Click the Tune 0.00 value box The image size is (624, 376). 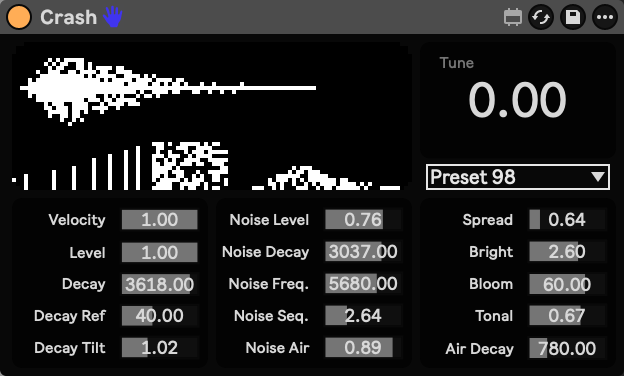pos(517,99)
